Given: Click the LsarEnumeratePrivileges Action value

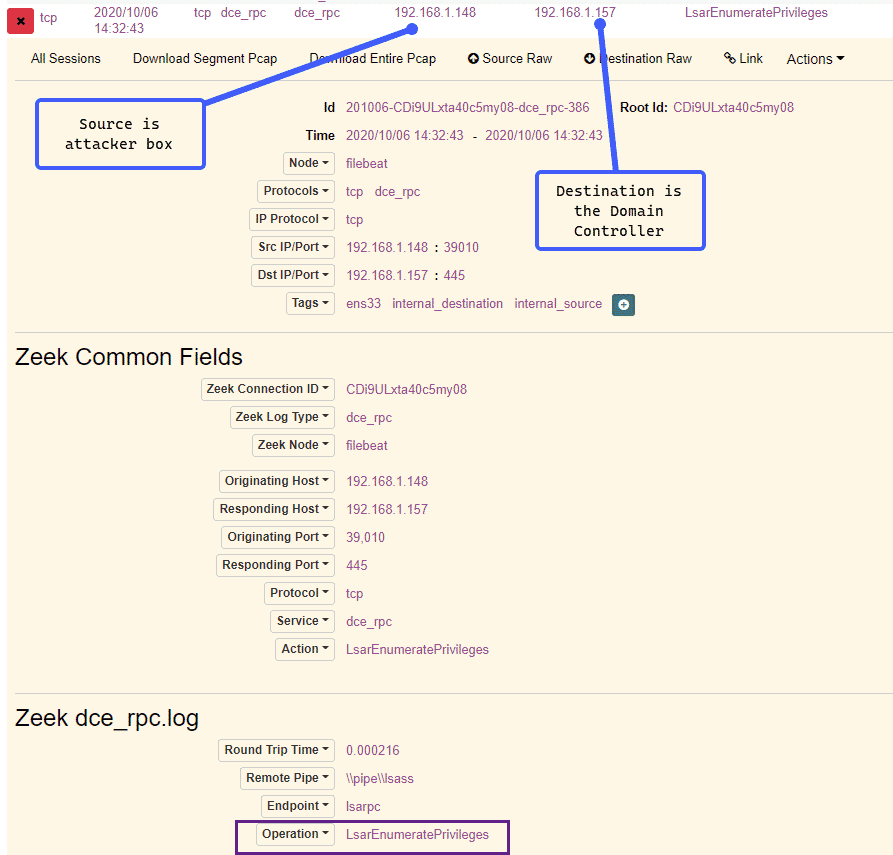Looking at the screenshot, I should [x=417, y=650].
